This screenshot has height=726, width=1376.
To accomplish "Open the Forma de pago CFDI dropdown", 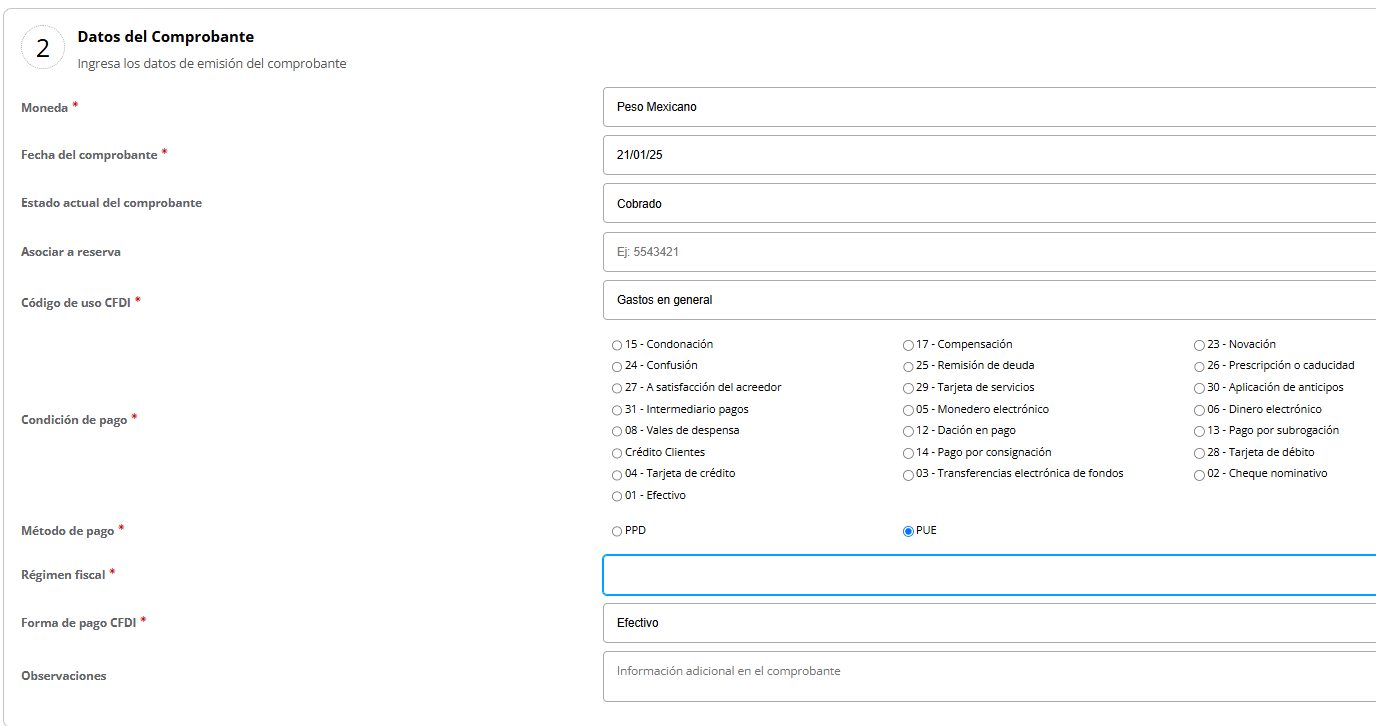I will click(989, 623).
